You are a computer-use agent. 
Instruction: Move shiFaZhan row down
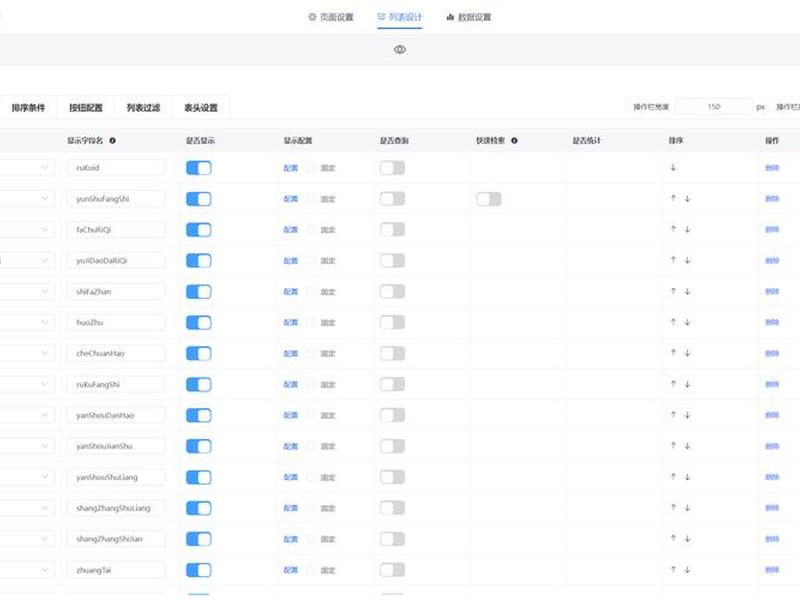point(687,292)
